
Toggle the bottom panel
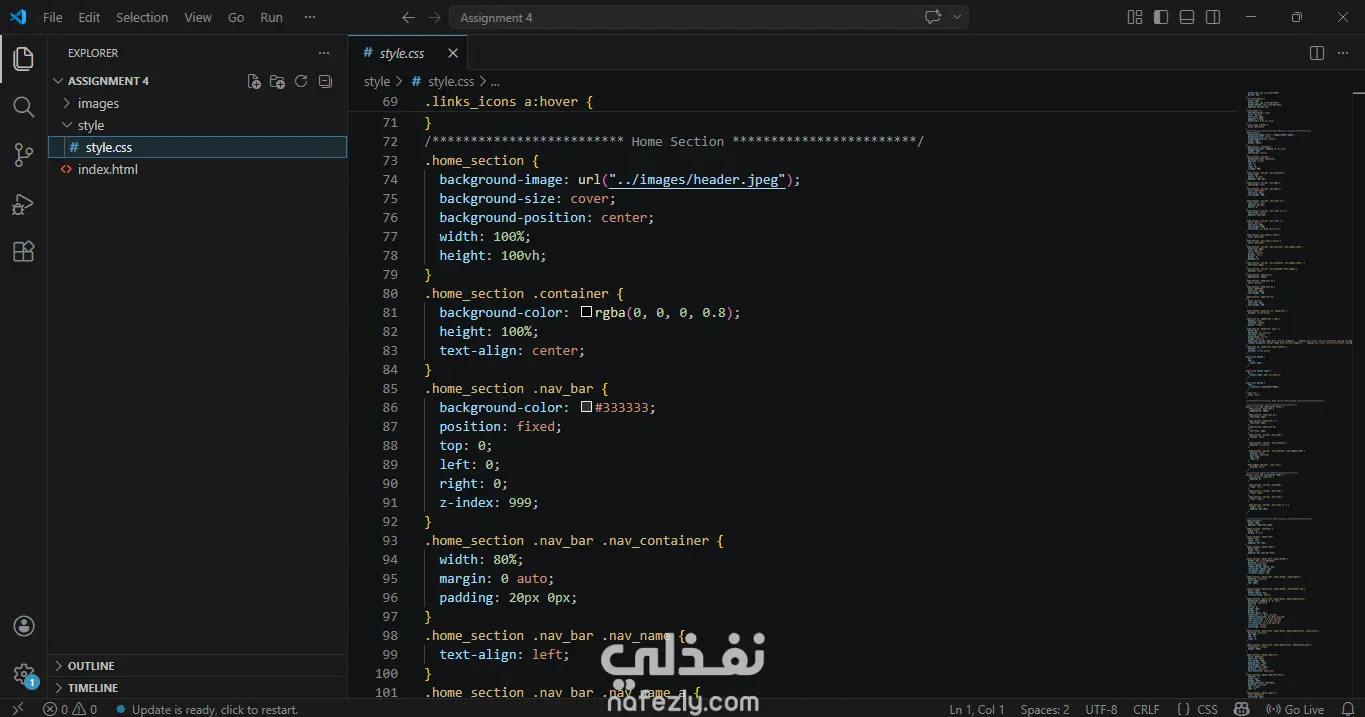1187,17
